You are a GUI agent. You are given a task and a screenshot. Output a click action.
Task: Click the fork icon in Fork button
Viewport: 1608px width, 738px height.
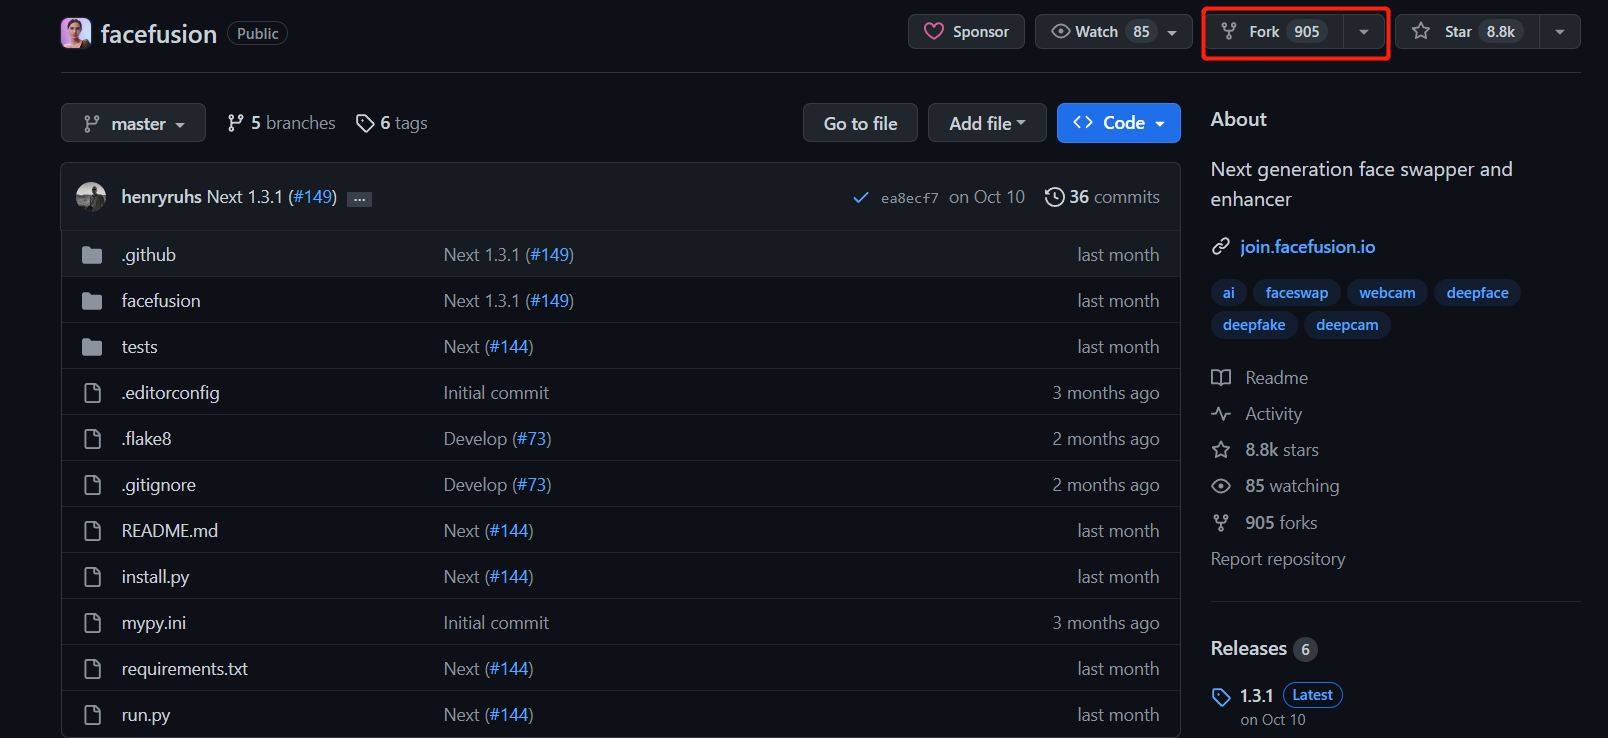(1229, 32)
